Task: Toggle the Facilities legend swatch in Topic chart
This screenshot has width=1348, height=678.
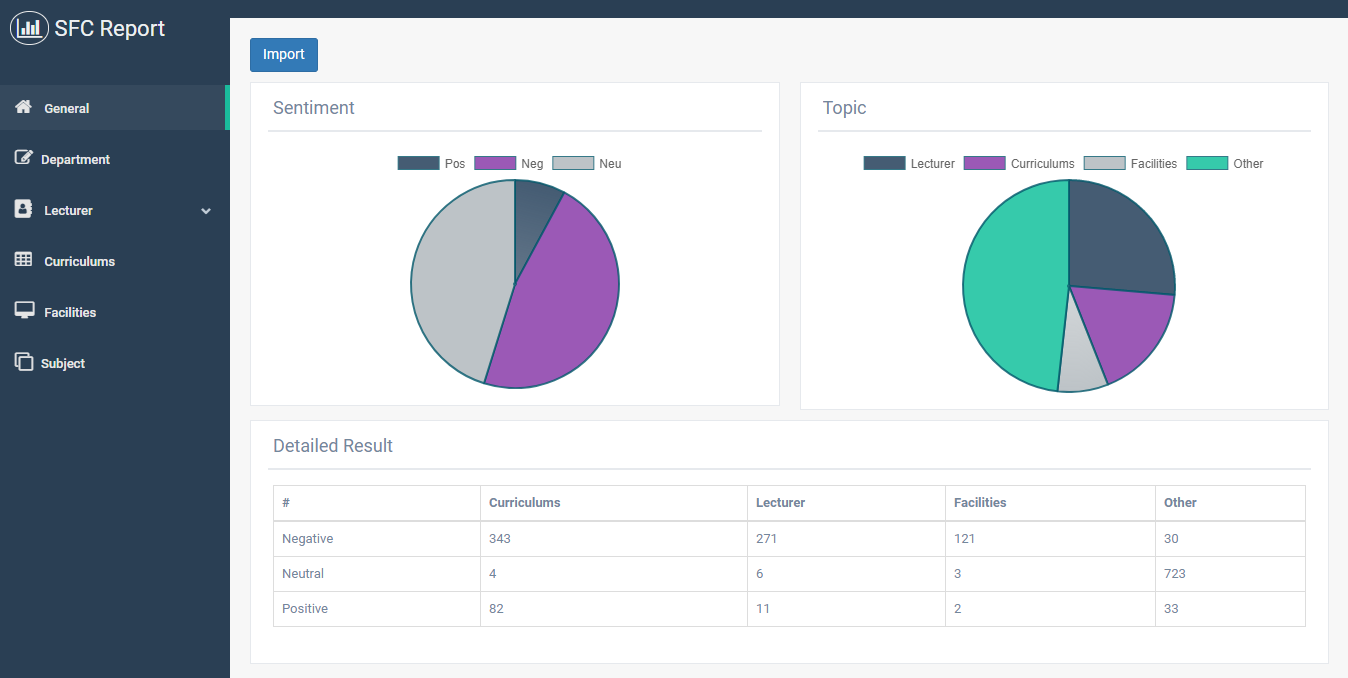Action: point(1105,163)
